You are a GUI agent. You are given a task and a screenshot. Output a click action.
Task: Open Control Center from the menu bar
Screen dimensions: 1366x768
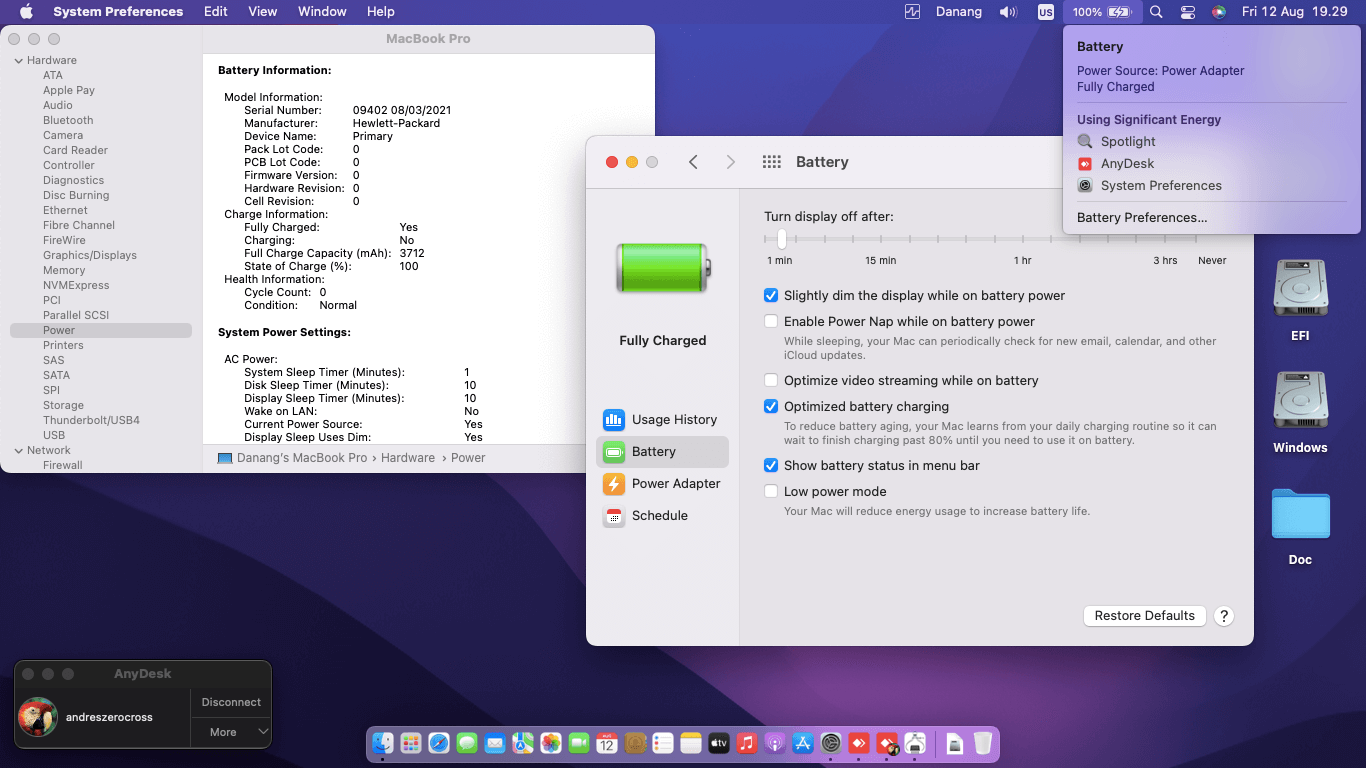[1187, 12]
